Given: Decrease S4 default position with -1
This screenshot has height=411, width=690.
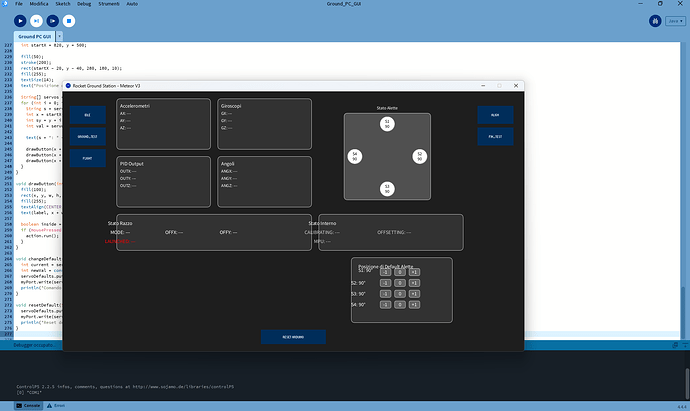Looking at the screenshot, I should 385,305.
